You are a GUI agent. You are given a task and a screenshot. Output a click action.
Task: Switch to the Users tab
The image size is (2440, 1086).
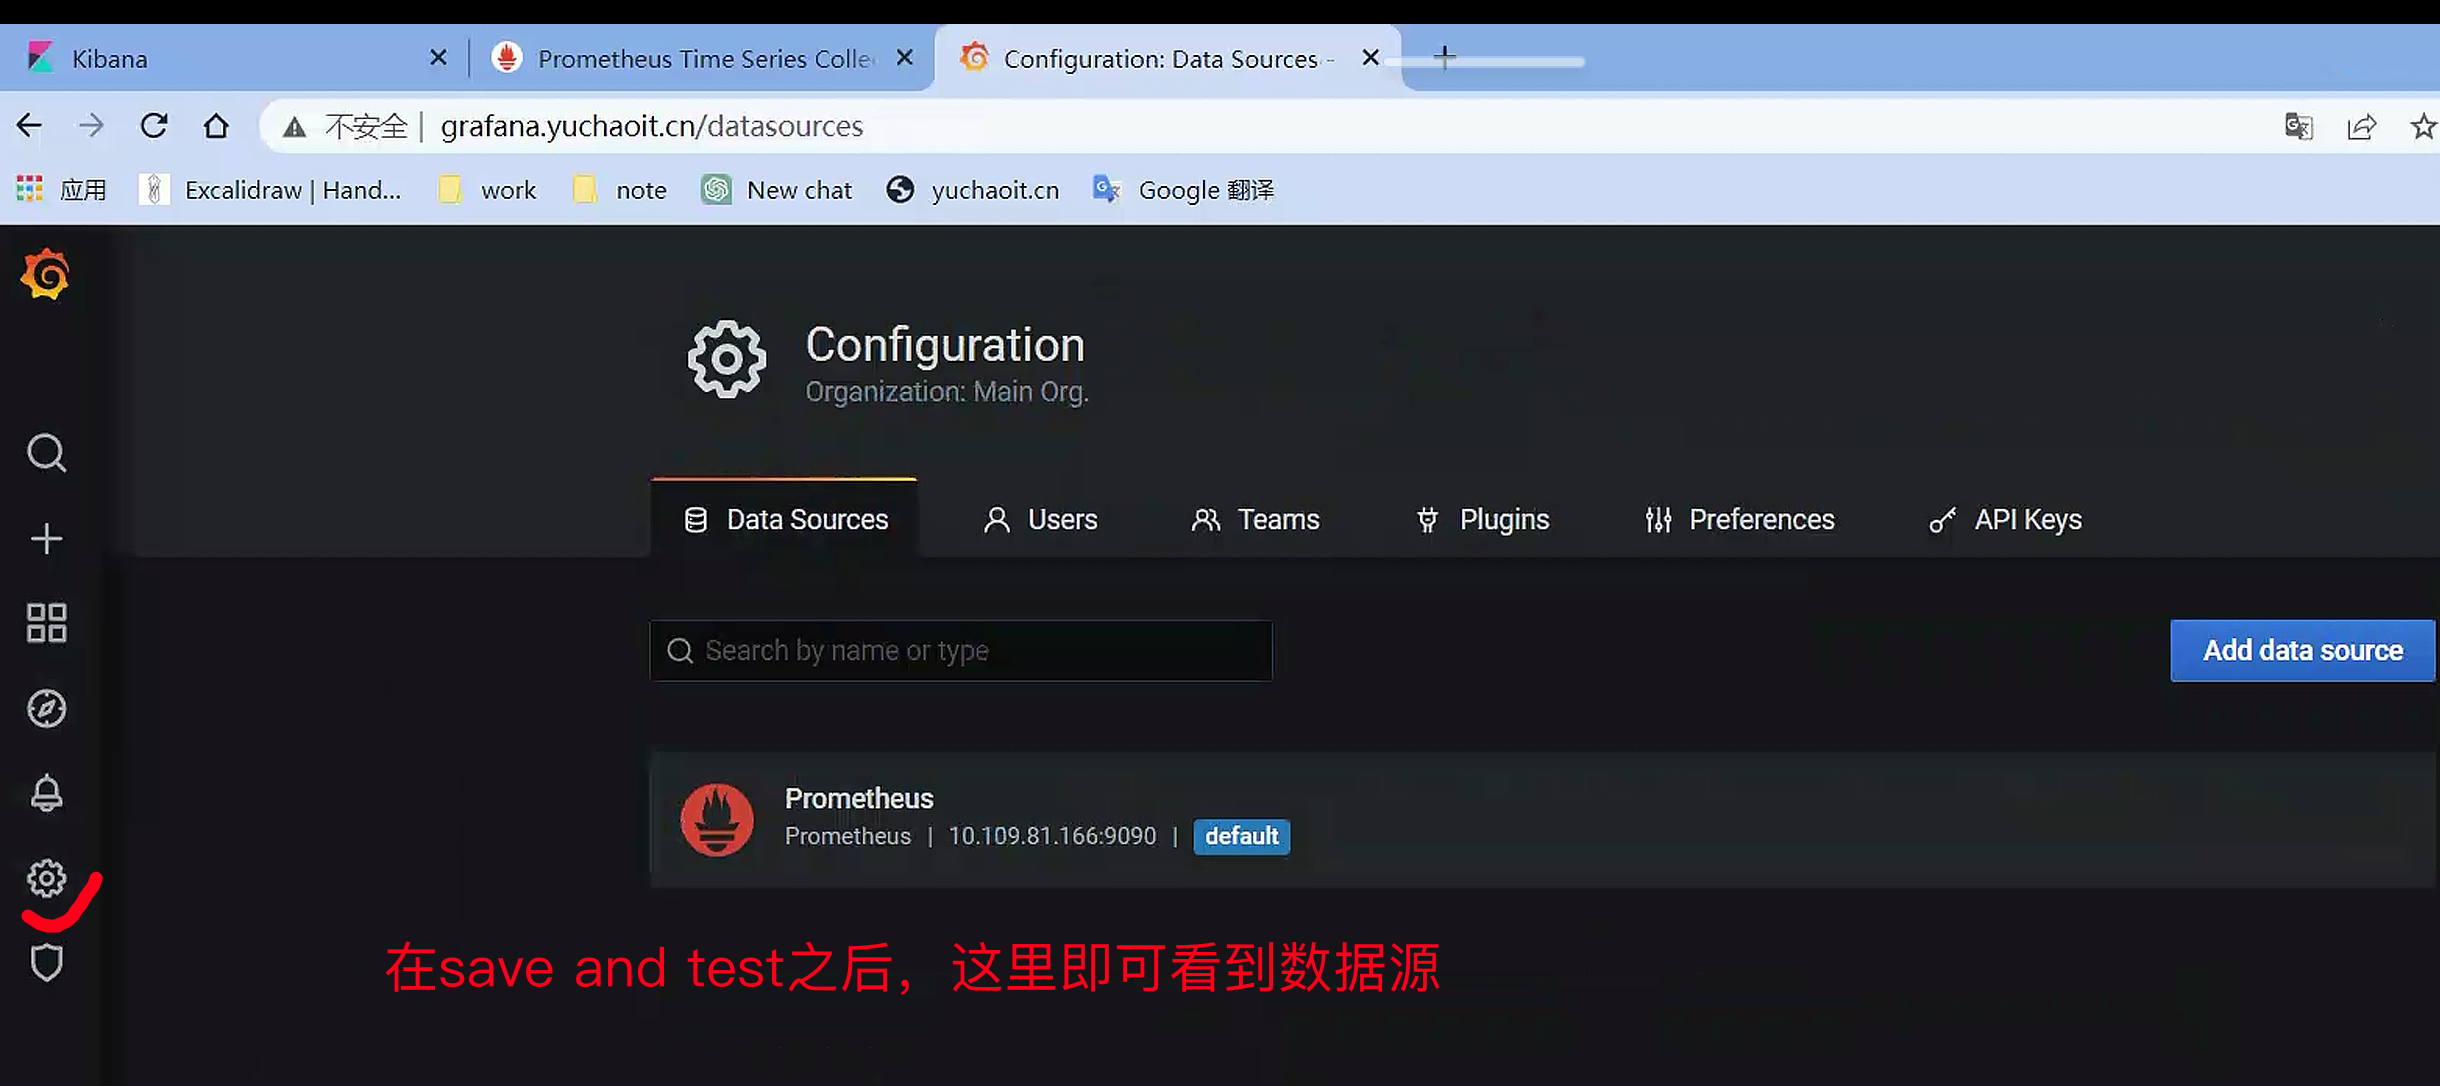(1040, 520)
